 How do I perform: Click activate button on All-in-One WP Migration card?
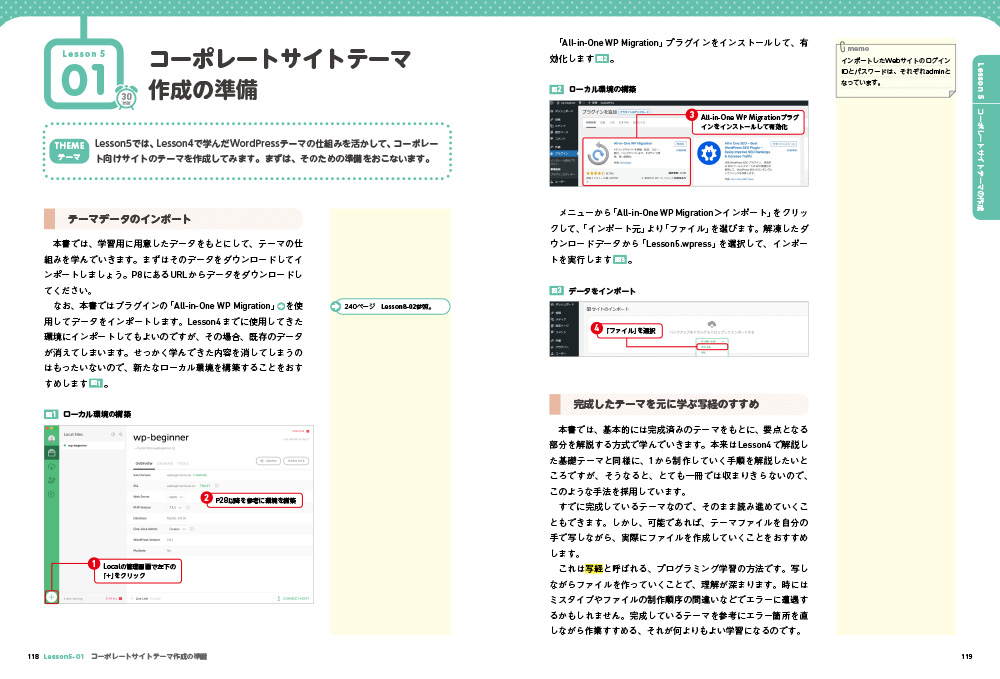click(680, 144)
